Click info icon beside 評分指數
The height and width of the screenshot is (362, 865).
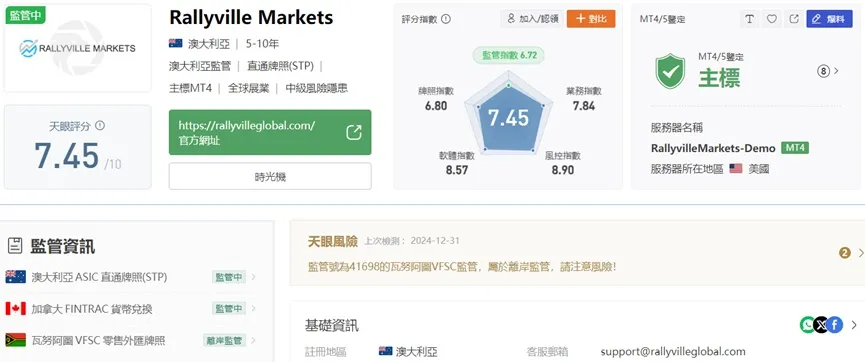pyautogui.click(x=446, y=19)
